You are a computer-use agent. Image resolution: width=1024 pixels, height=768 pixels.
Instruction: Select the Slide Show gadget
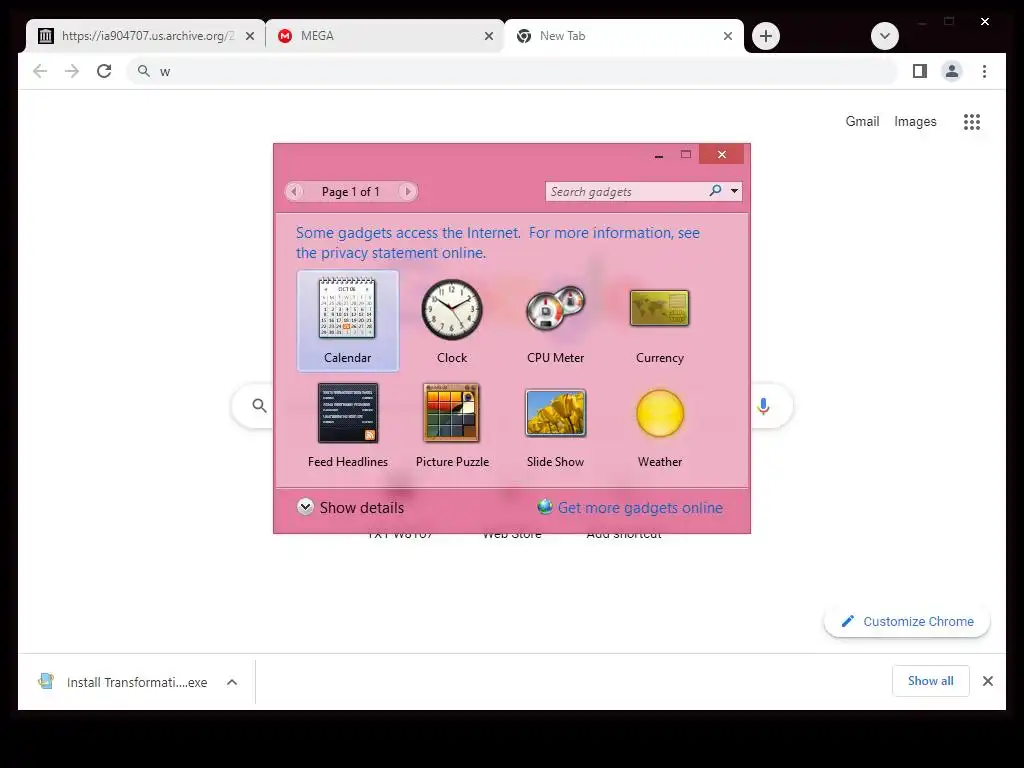[556, 425]
